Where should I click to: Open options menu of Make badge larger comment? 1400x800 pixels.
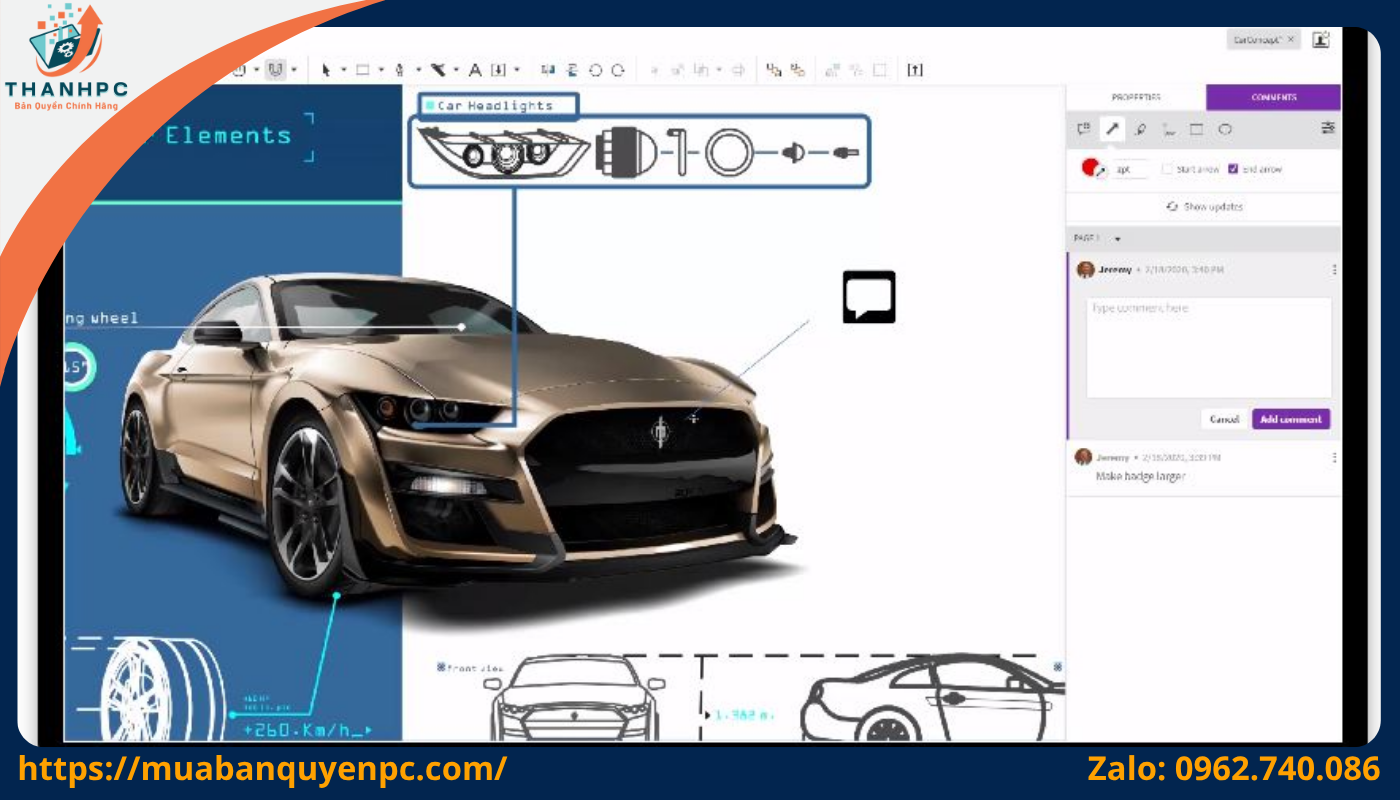click(1334, 457)
